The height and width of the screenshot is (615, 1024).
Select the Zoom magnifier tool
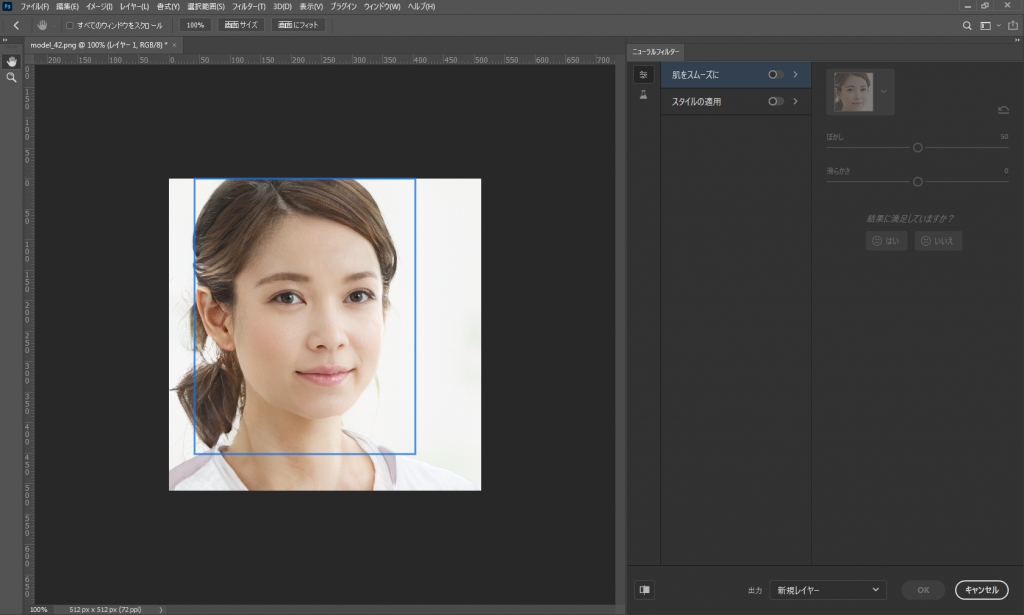tap(11, 76)
